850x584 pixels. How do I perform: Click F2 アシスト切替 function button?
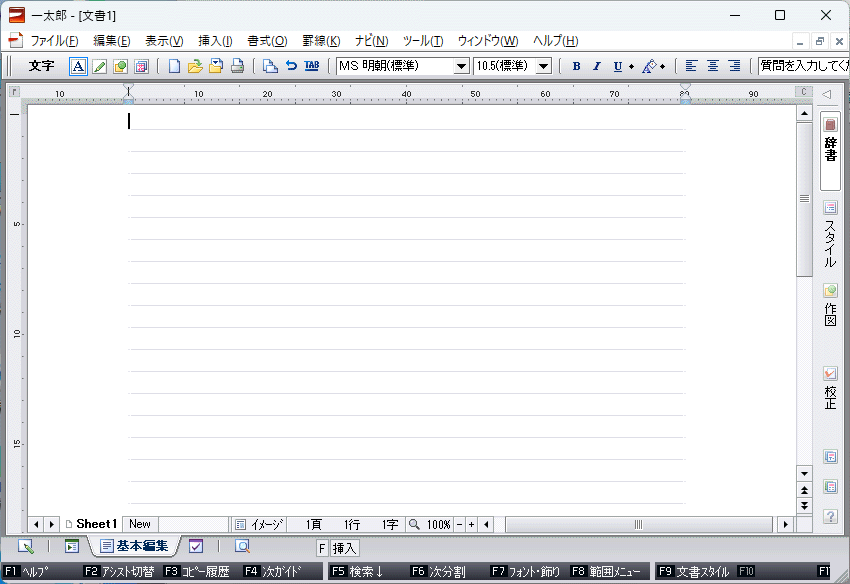(119, 571)
